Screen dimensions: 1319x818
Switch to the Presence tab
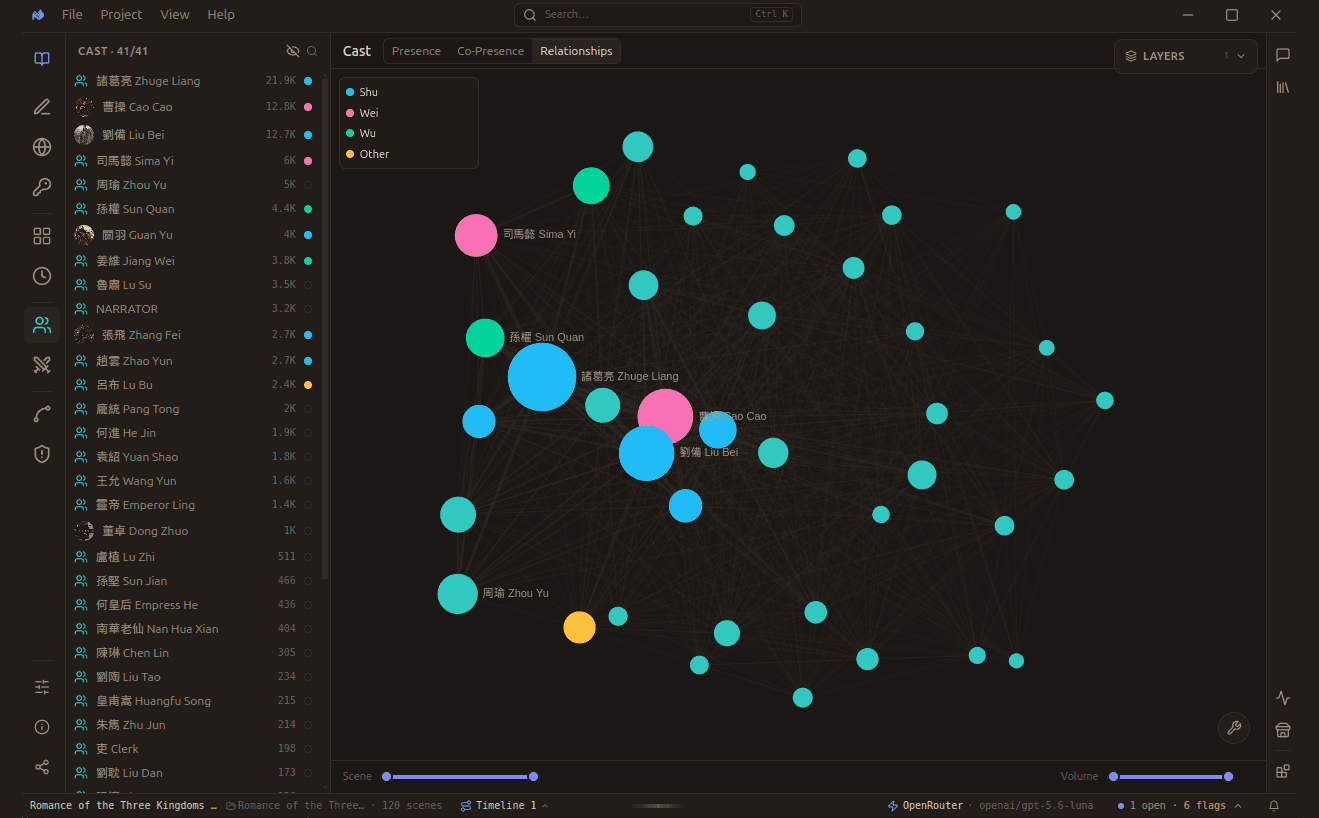pyautogui.click(x=416, y=51)
